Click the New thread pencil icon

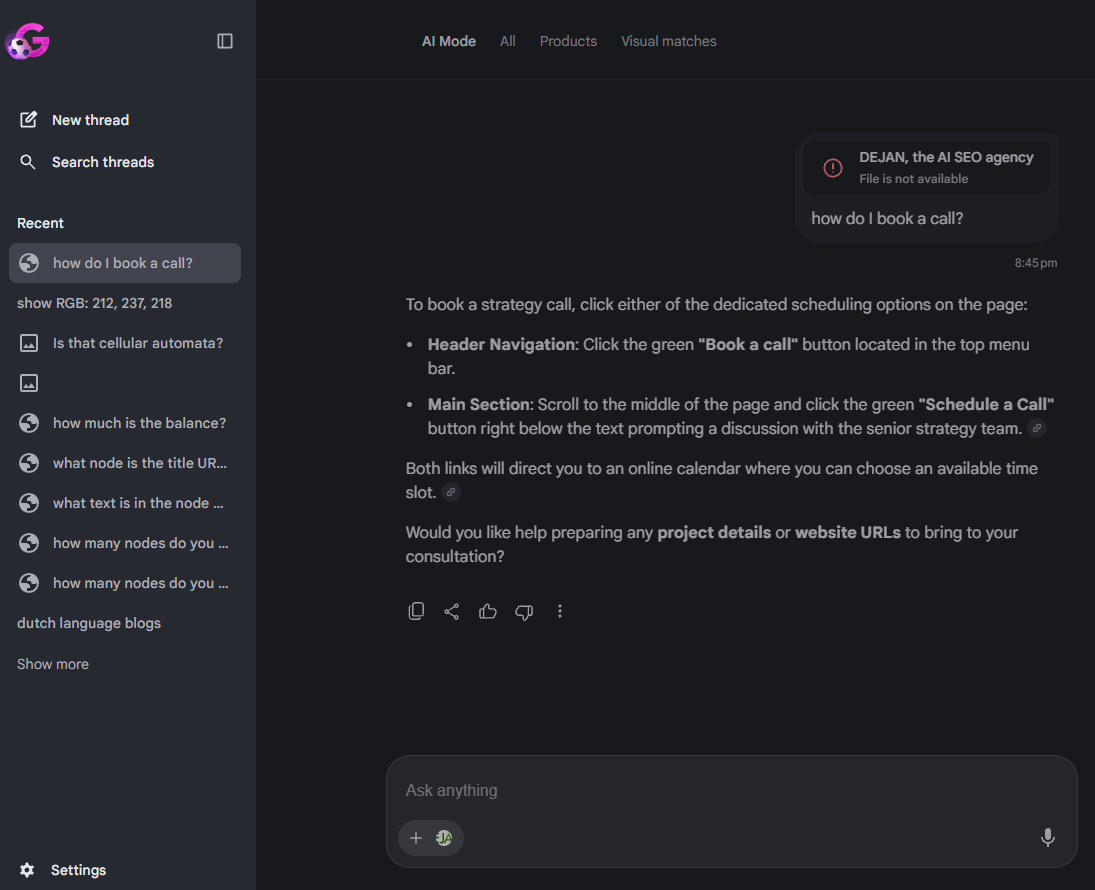(28, 119)
